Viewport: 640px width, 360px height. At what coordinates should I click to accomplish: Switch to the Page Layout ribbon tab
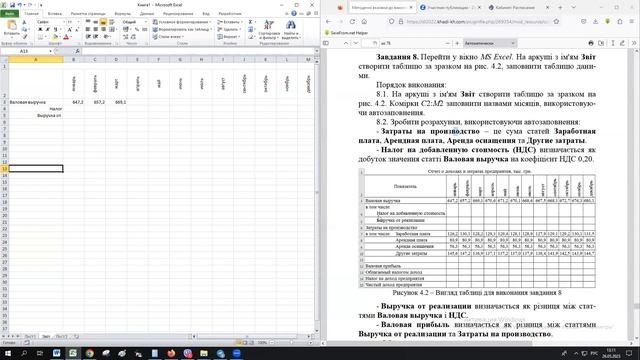tap(88, 13)
